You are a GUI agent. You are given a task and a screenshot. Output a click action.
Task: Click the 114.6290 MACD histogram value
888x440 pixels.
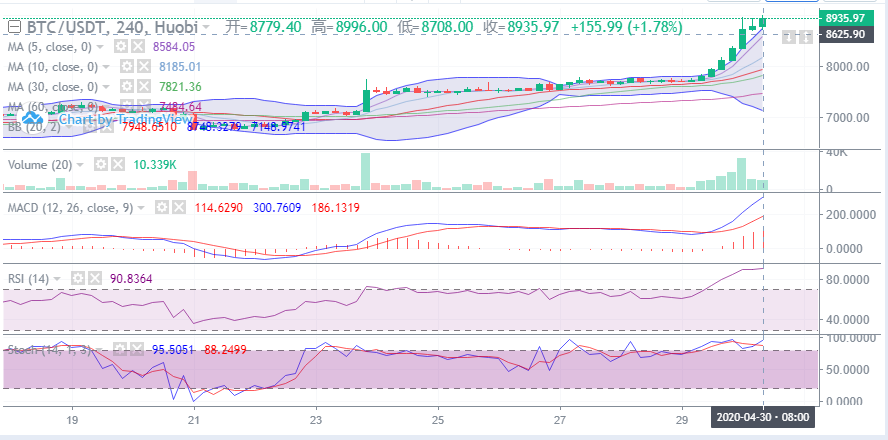pos(219,208)
